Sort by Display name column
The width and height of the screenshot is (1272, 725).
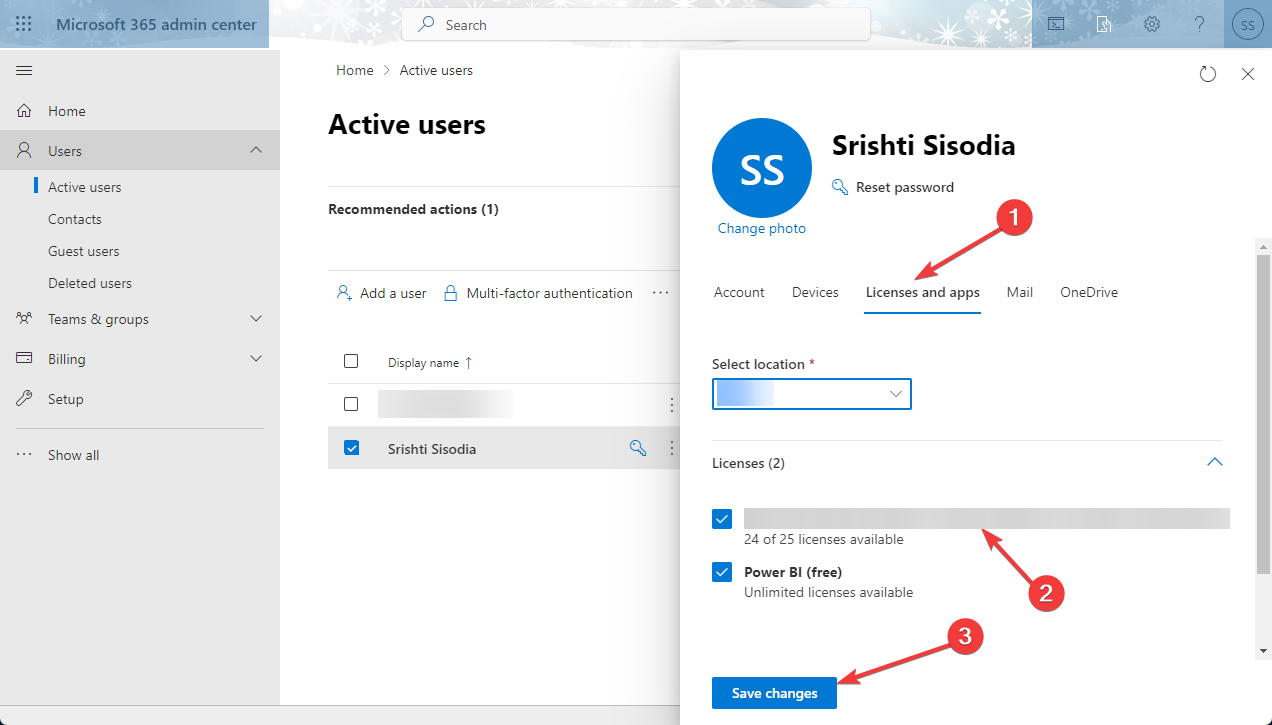[430, 362]
